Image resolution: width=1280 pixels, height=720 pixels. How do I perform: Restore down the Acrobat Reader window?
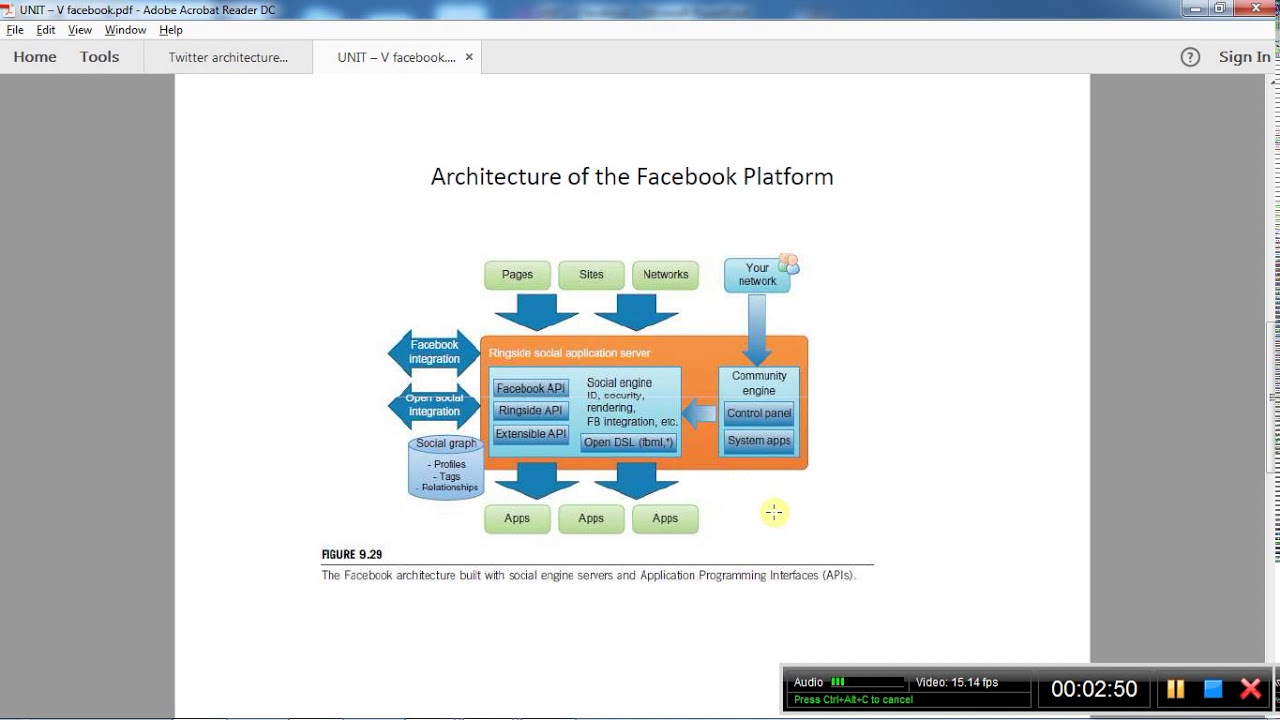(x=1220, y=8)
